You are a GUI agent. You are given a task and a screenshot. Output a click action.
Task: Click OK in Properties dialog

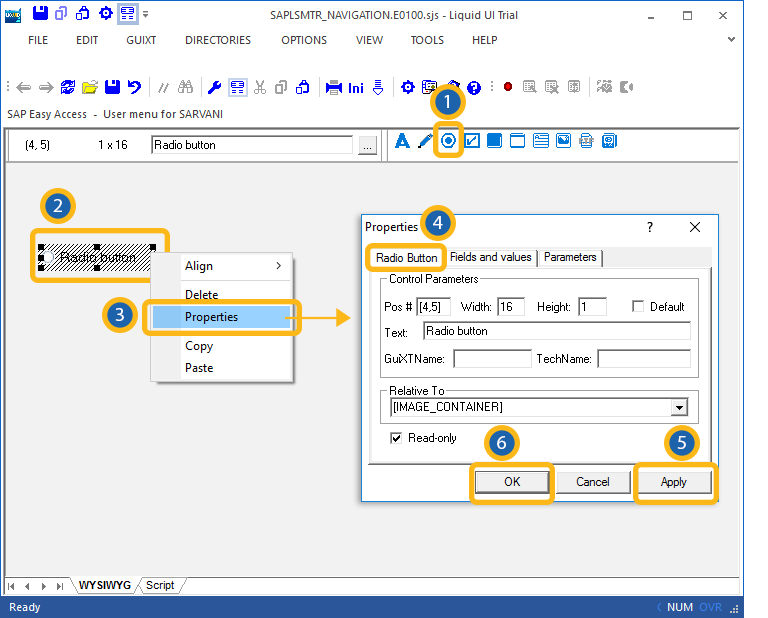[x=511, y=482]
